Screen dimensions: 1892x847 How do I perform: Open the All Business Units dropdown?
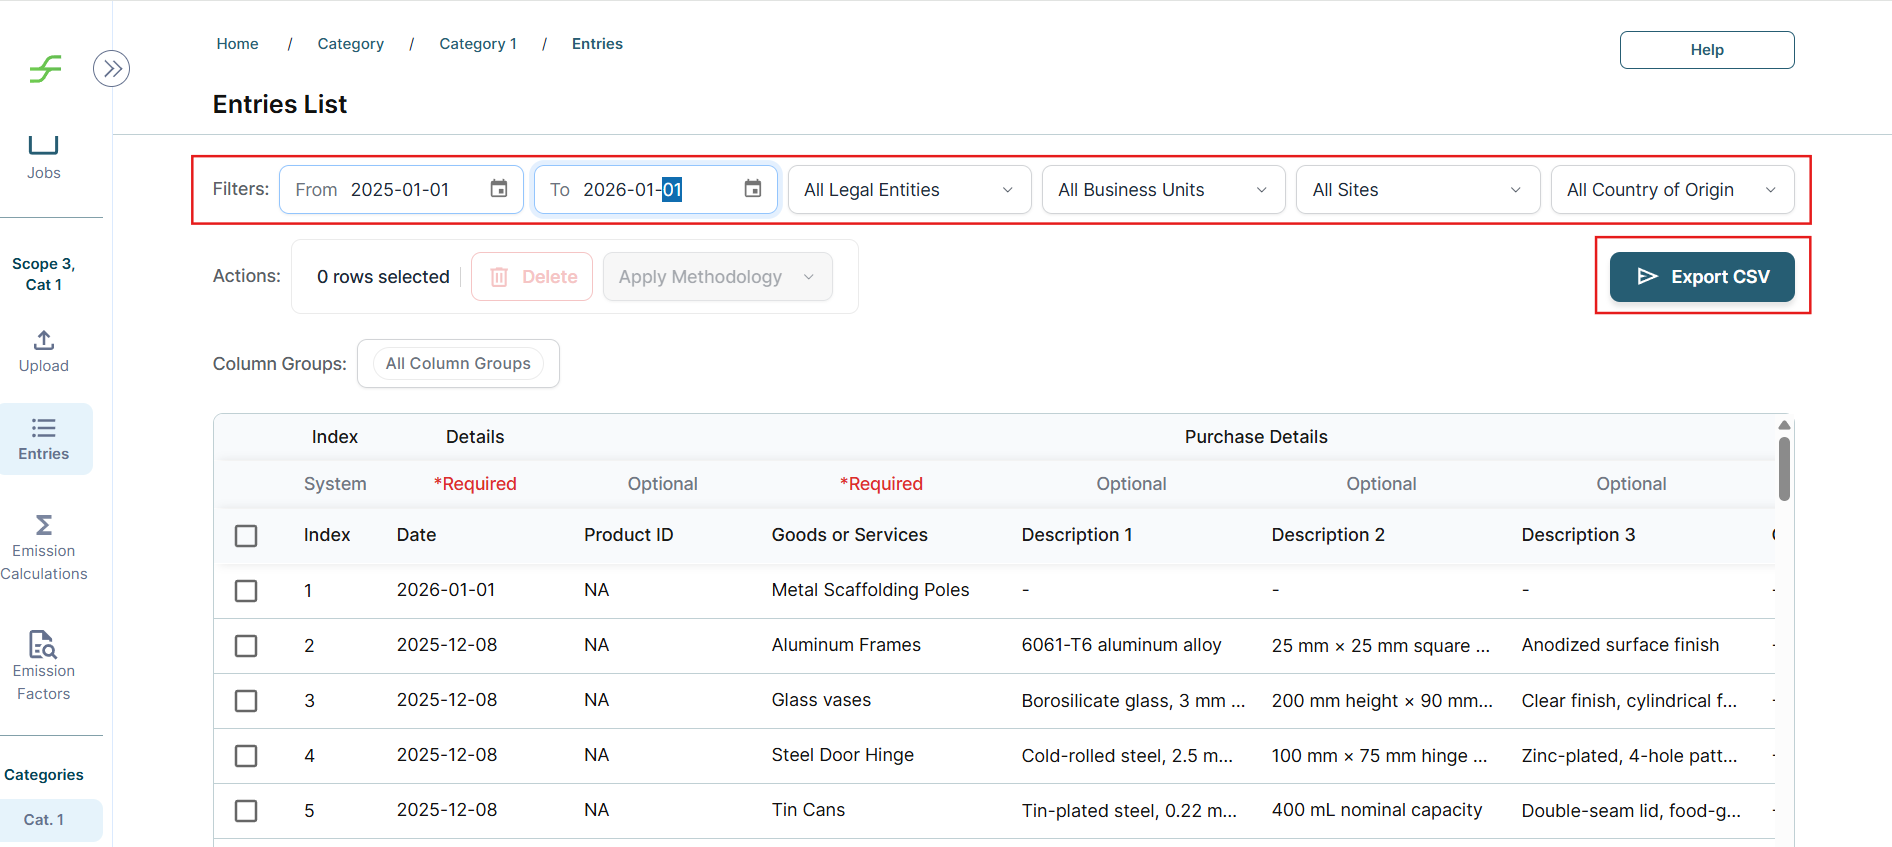[x=1163, y=190]
